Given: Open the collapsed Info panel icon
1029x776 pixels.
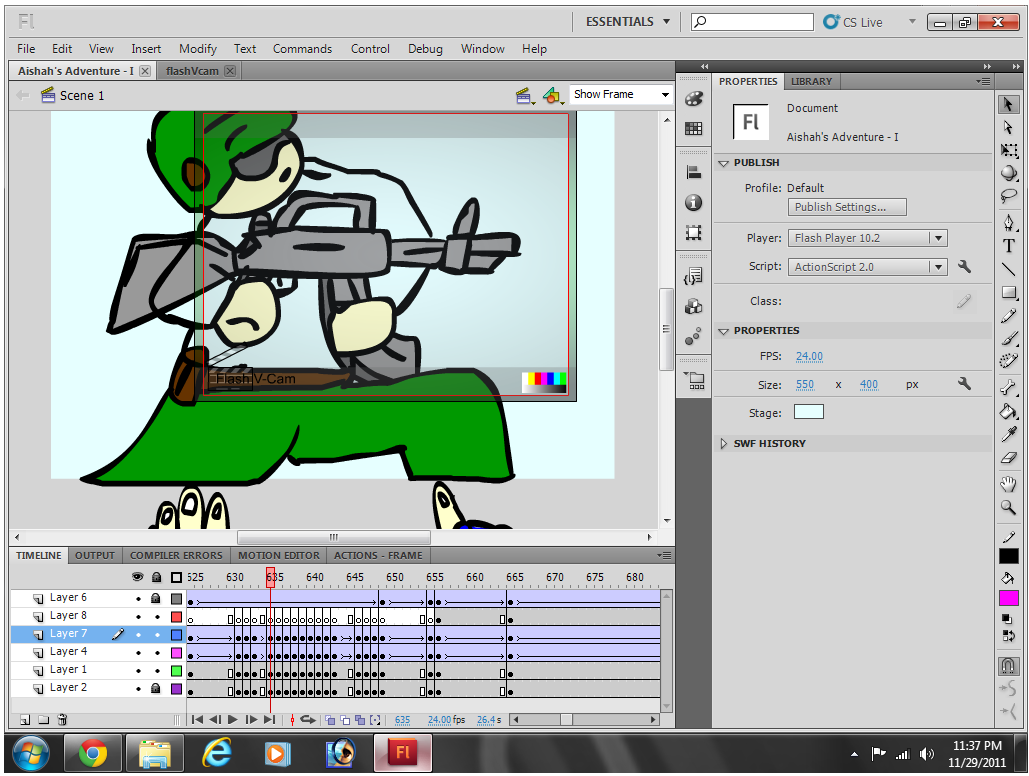Looking at the screenshot, I should (694, 203).
